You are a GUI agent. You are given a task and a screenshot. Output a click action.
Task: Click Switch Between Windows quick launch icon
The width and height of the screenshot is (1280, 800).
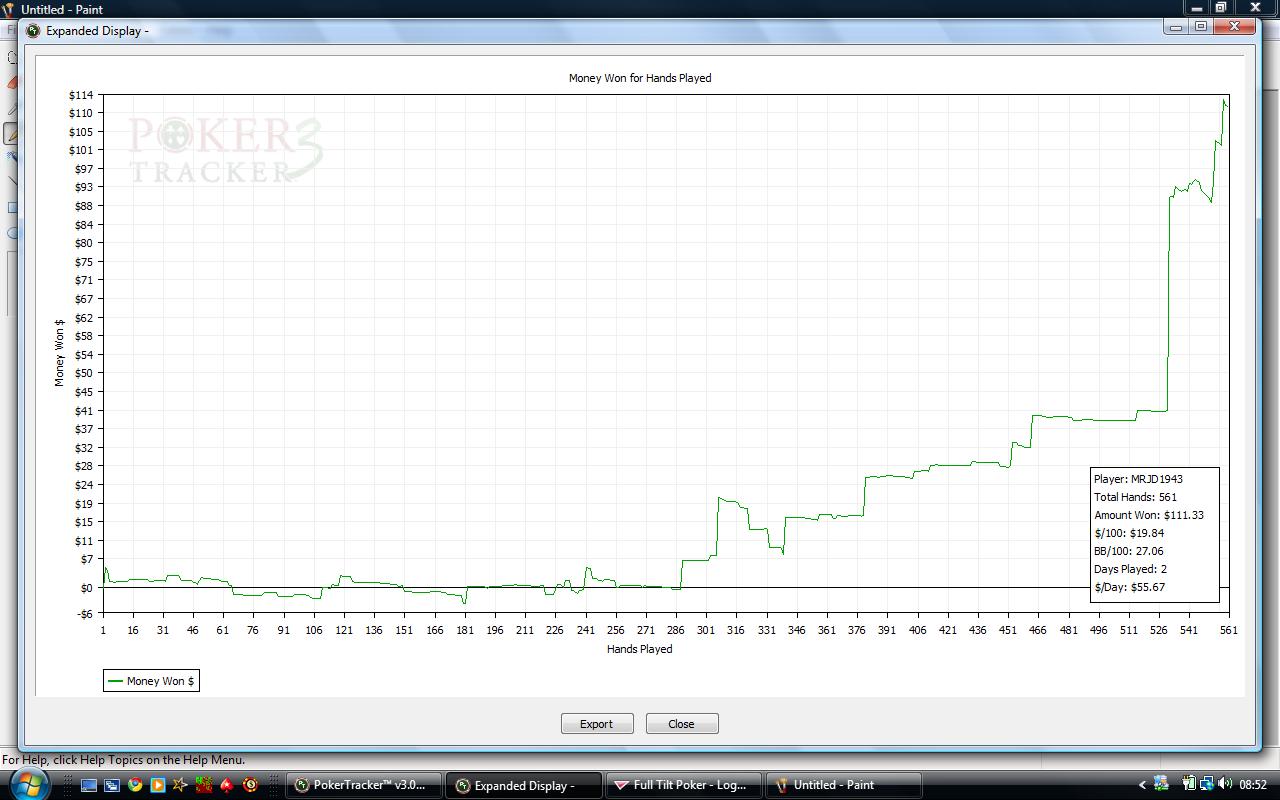[x=112, y=785]
